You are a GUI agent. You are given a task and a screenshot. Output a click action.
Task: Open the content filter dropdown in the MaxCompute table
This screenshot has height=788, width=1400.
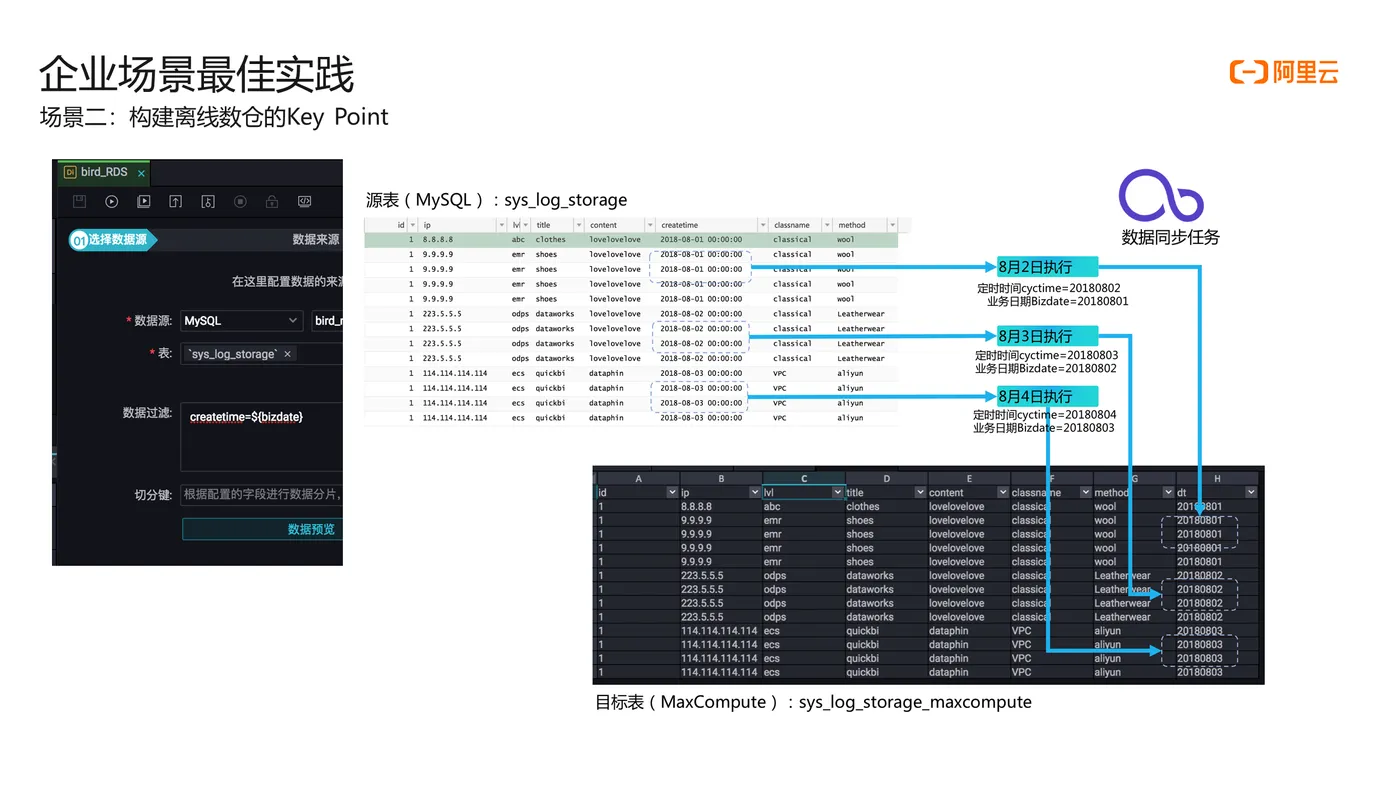pos(1002,492)
